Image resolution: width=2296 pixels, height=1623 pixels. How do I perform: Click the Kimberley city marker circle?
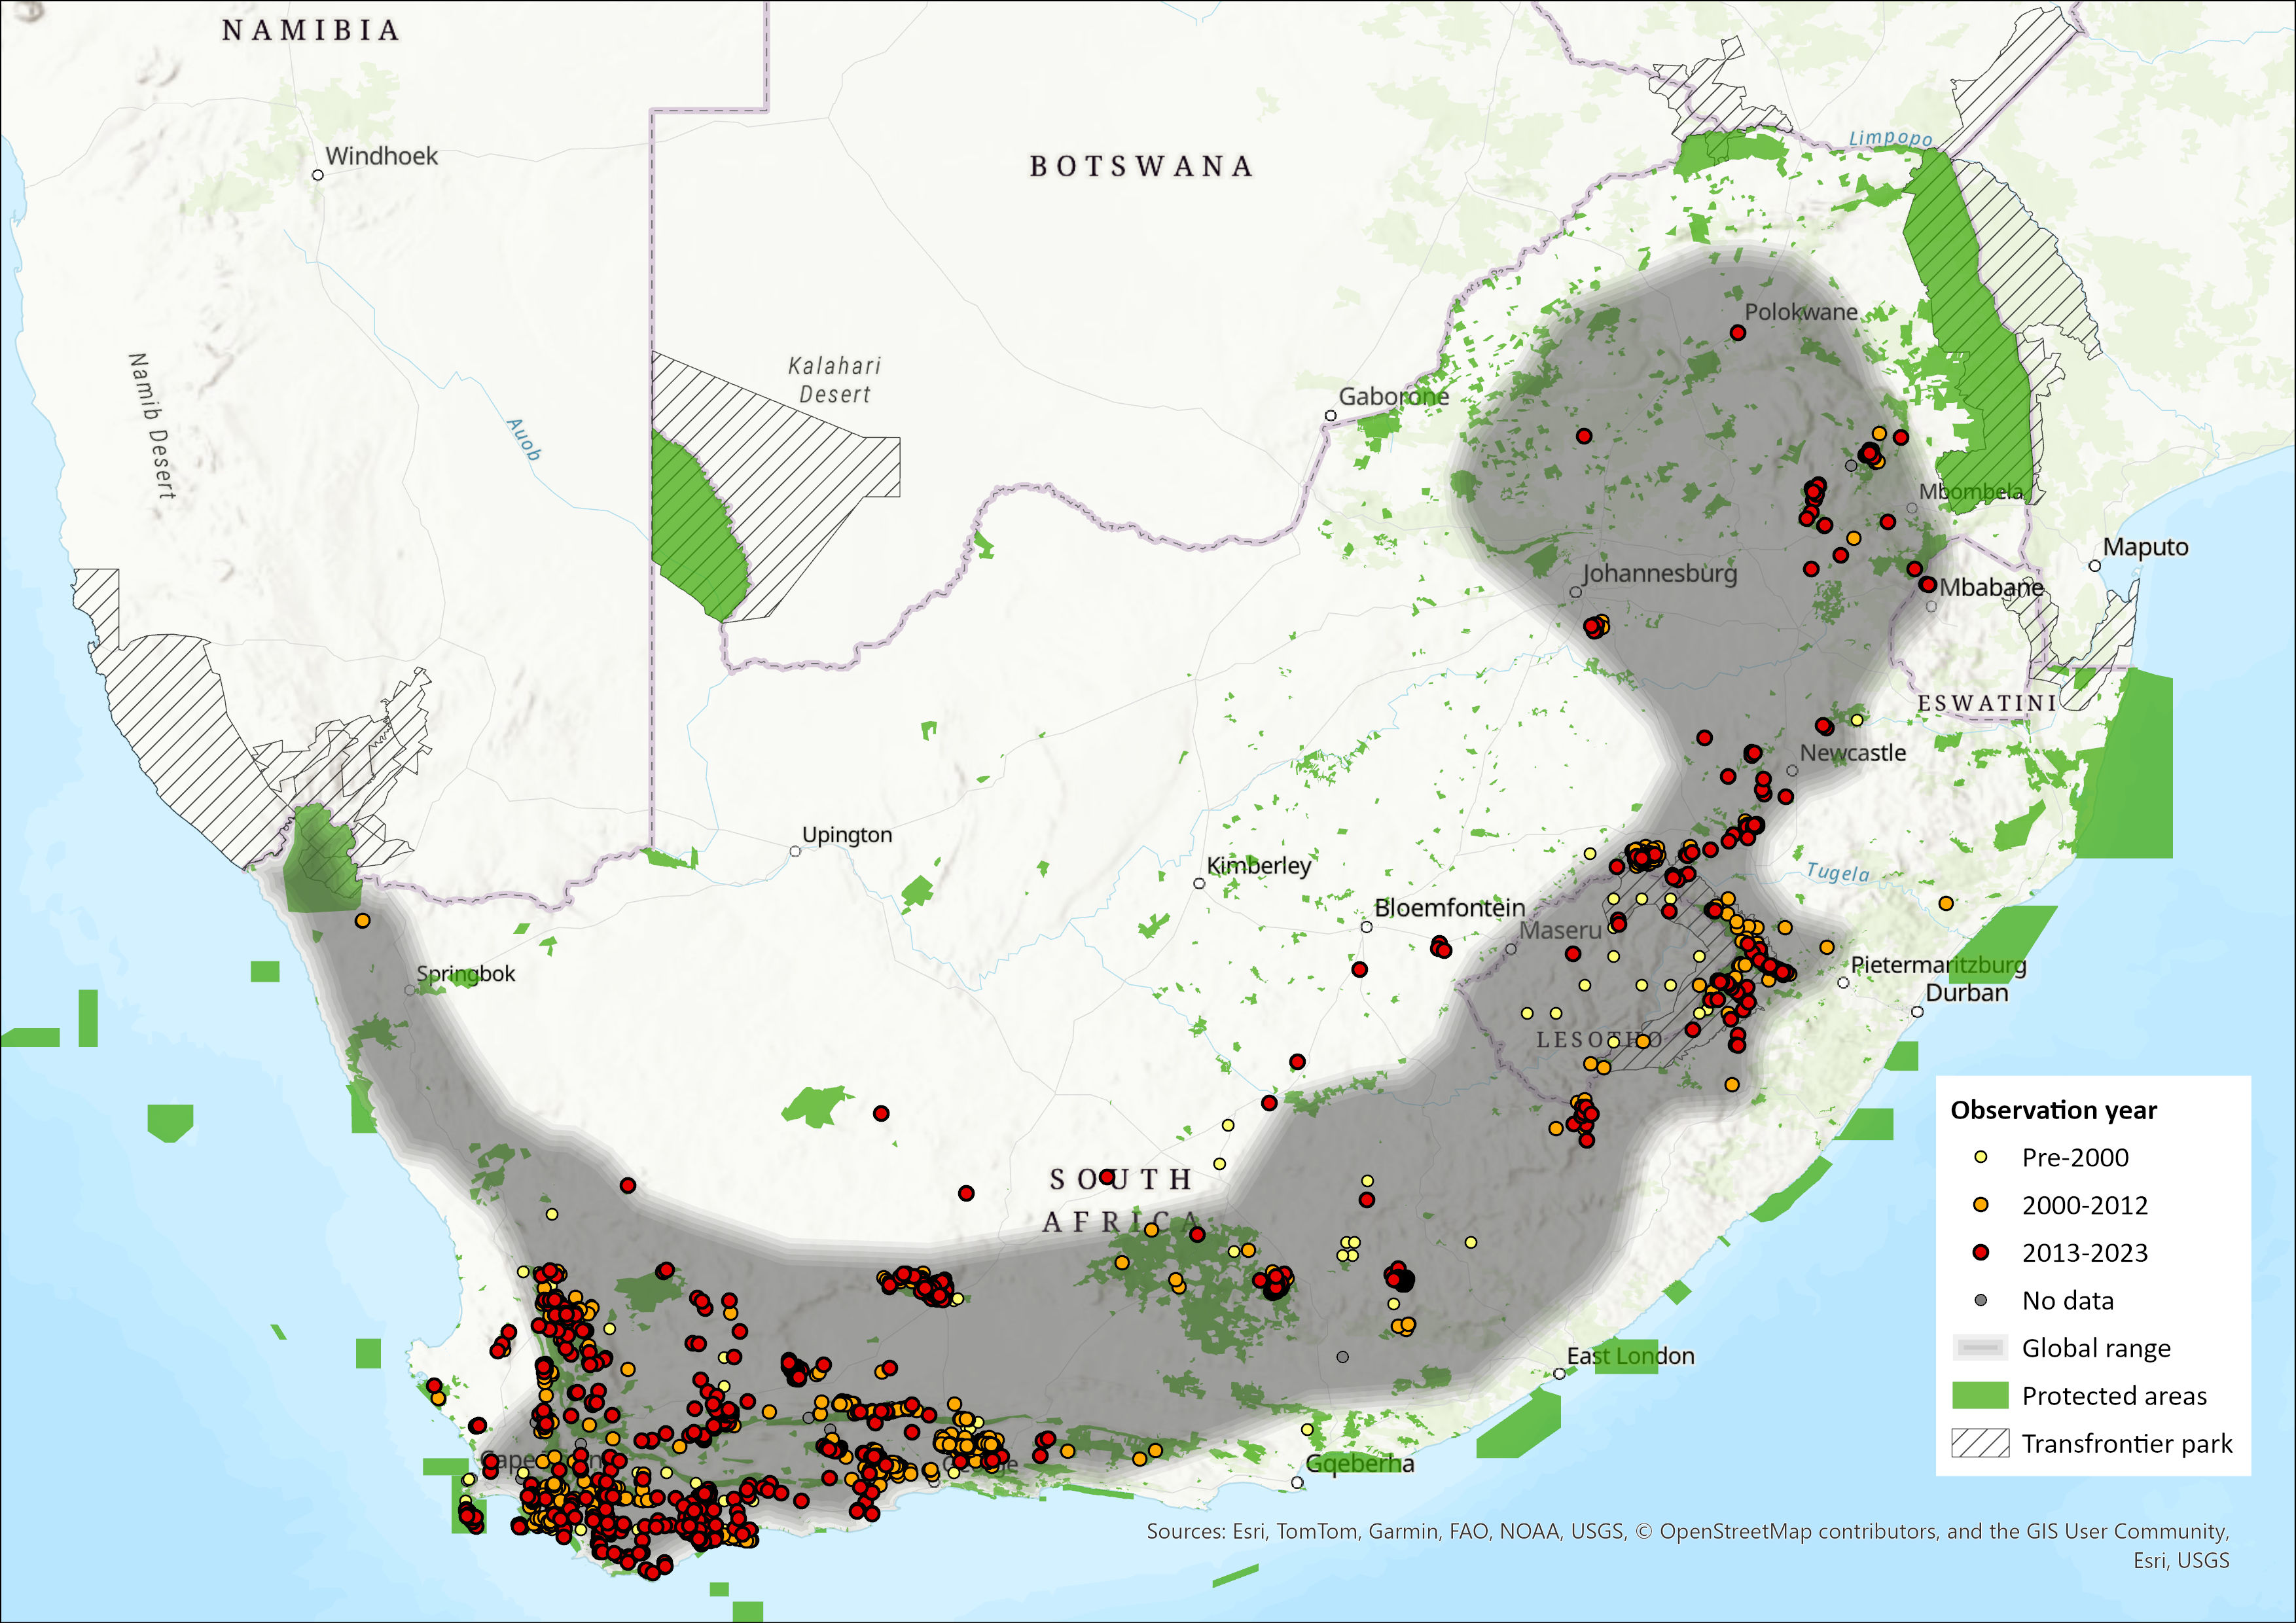(1199, 883)
